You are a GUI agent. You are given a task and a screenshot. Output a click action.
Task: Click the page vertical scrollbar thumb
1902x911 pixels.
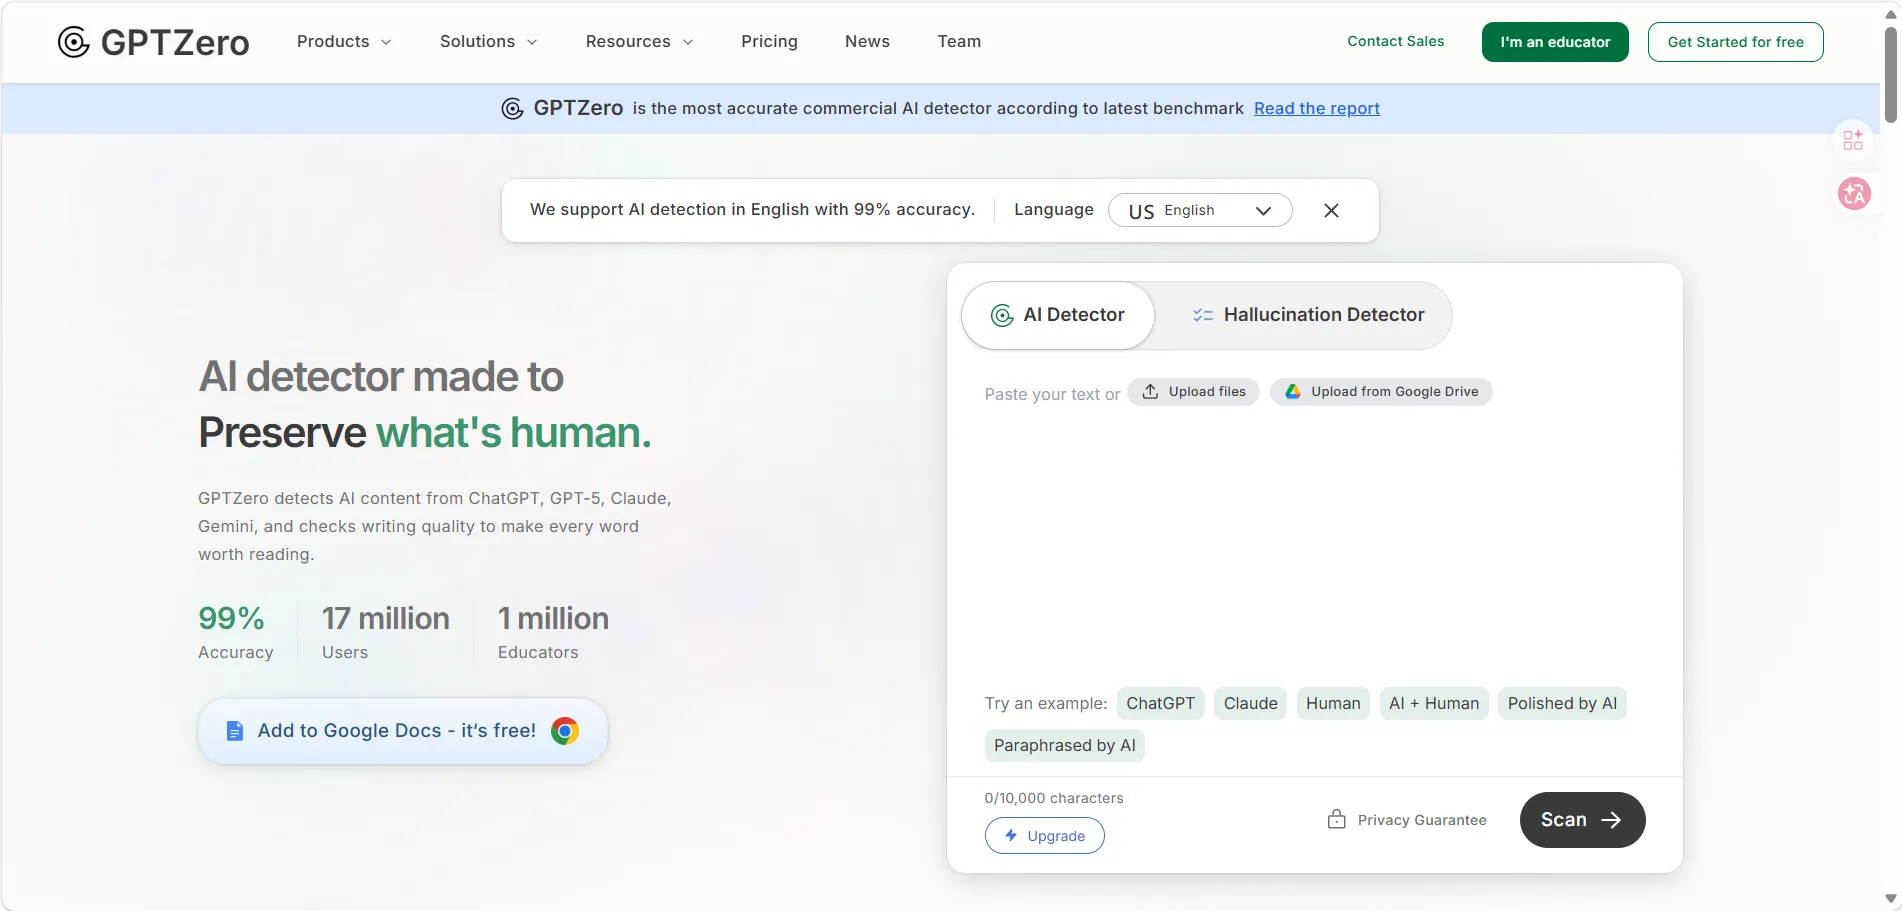point(1890,75)
